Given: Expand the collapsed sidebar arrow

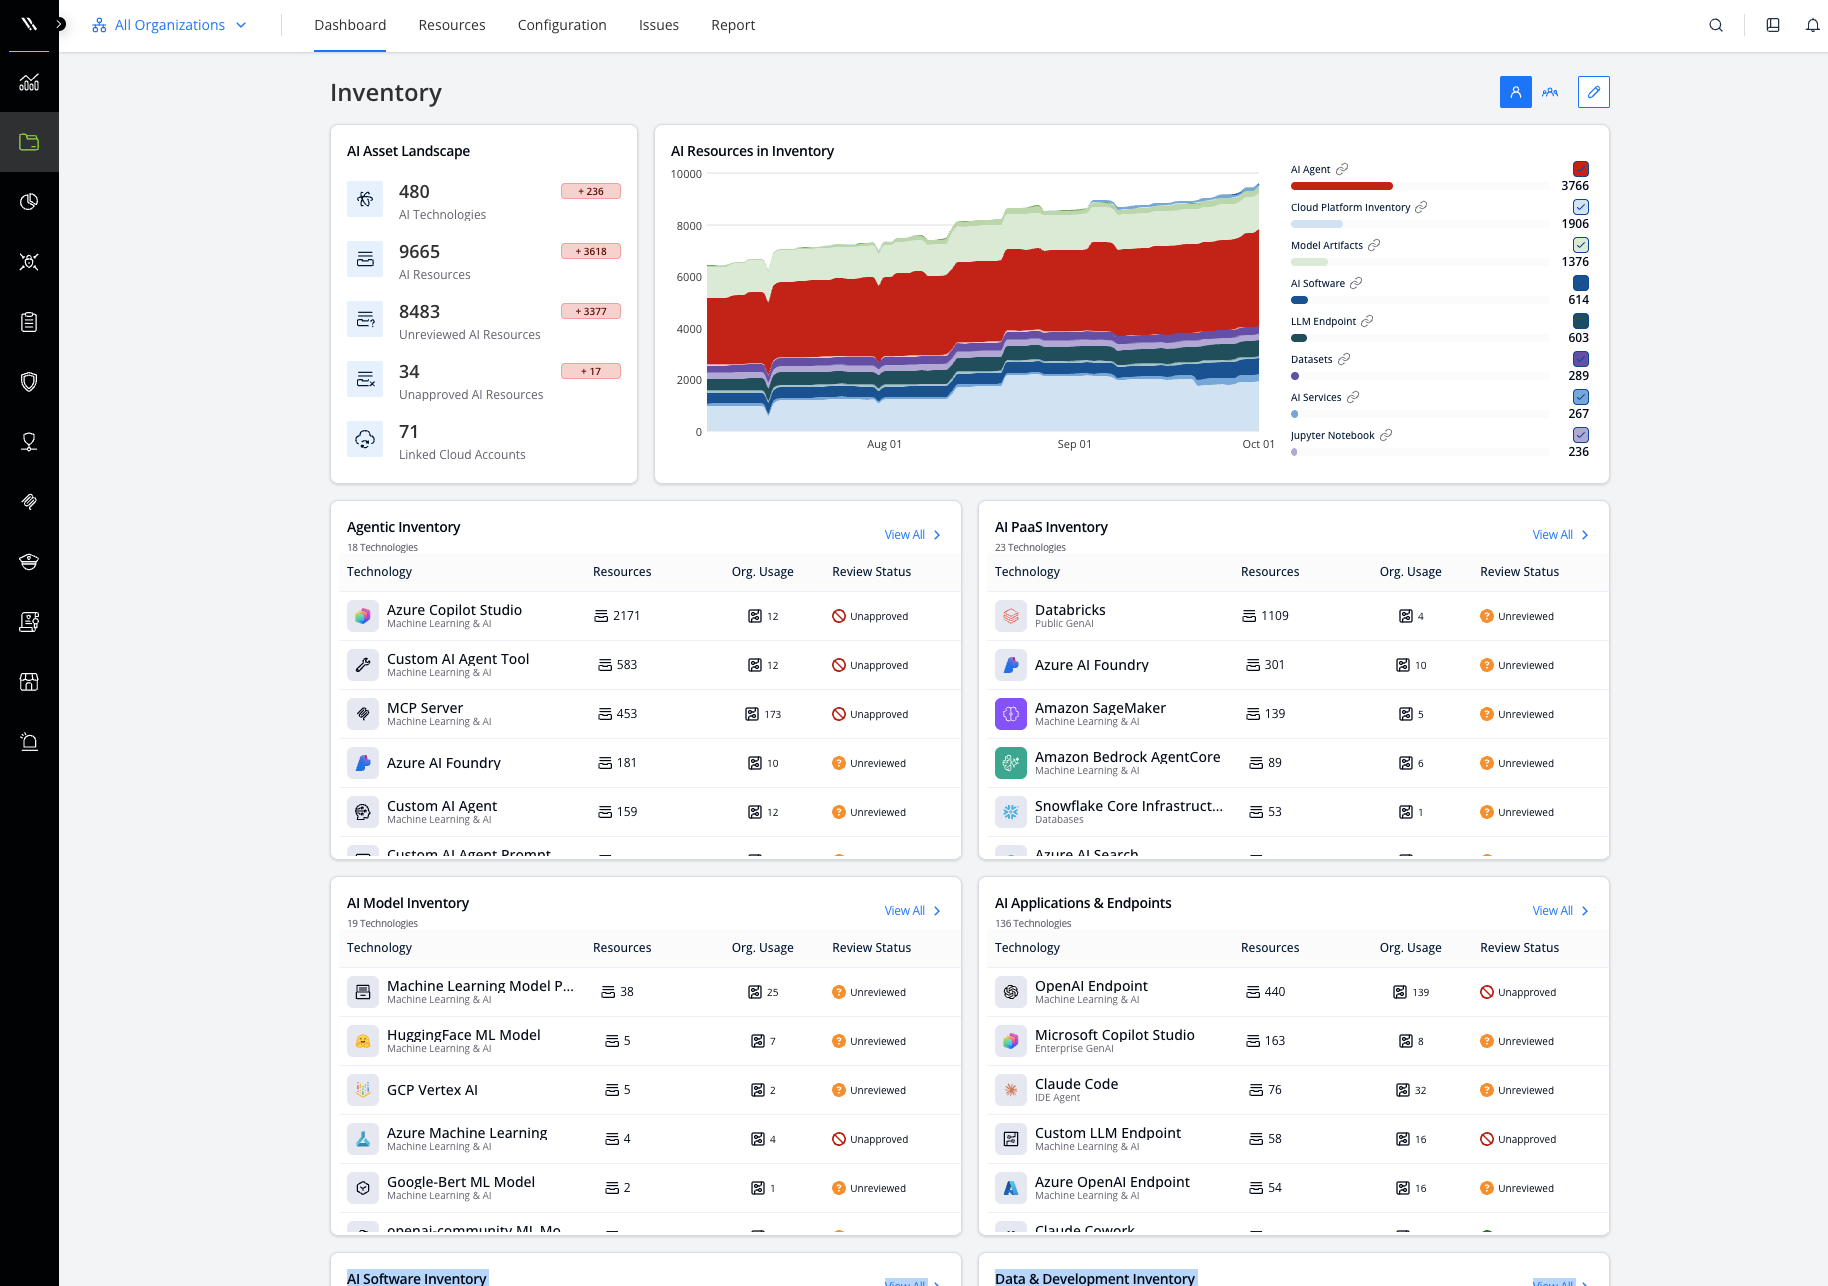Looking at the screenshot, I should pyautogui.click(x=61, y=24).
